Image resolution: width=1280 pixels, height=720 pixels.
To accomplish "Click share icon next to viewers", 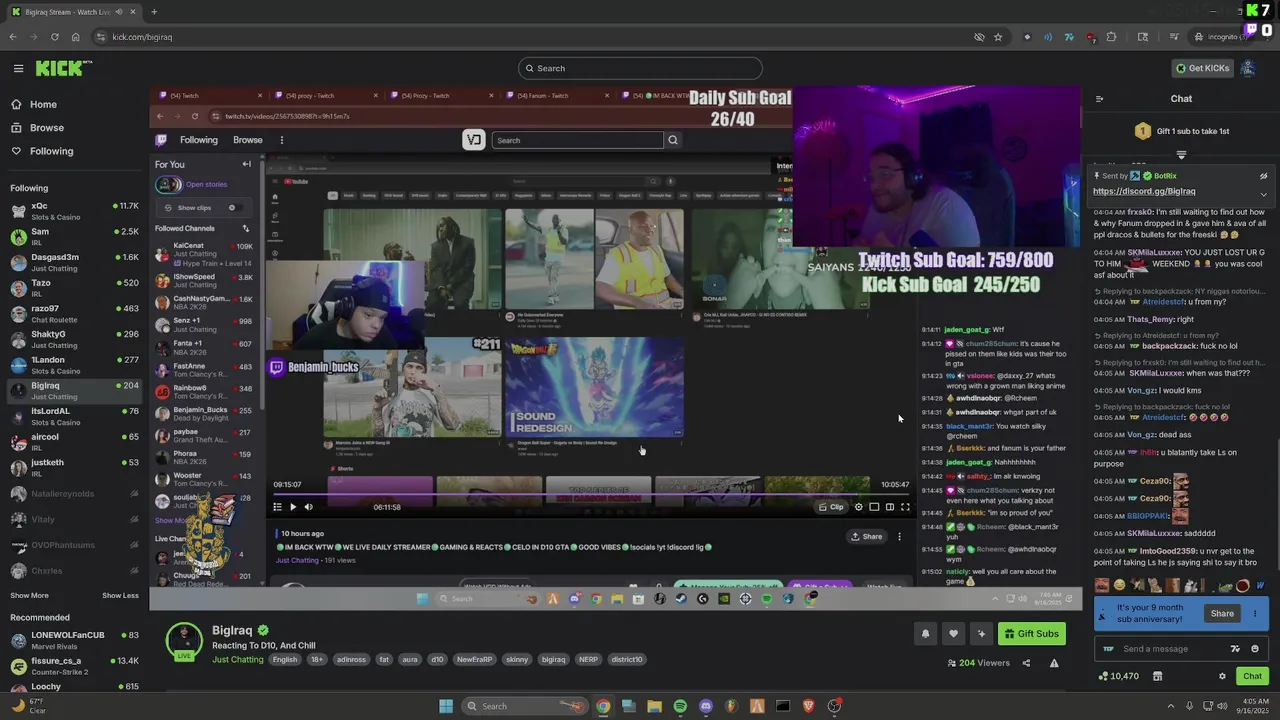I will click(x=1026, y=663).
